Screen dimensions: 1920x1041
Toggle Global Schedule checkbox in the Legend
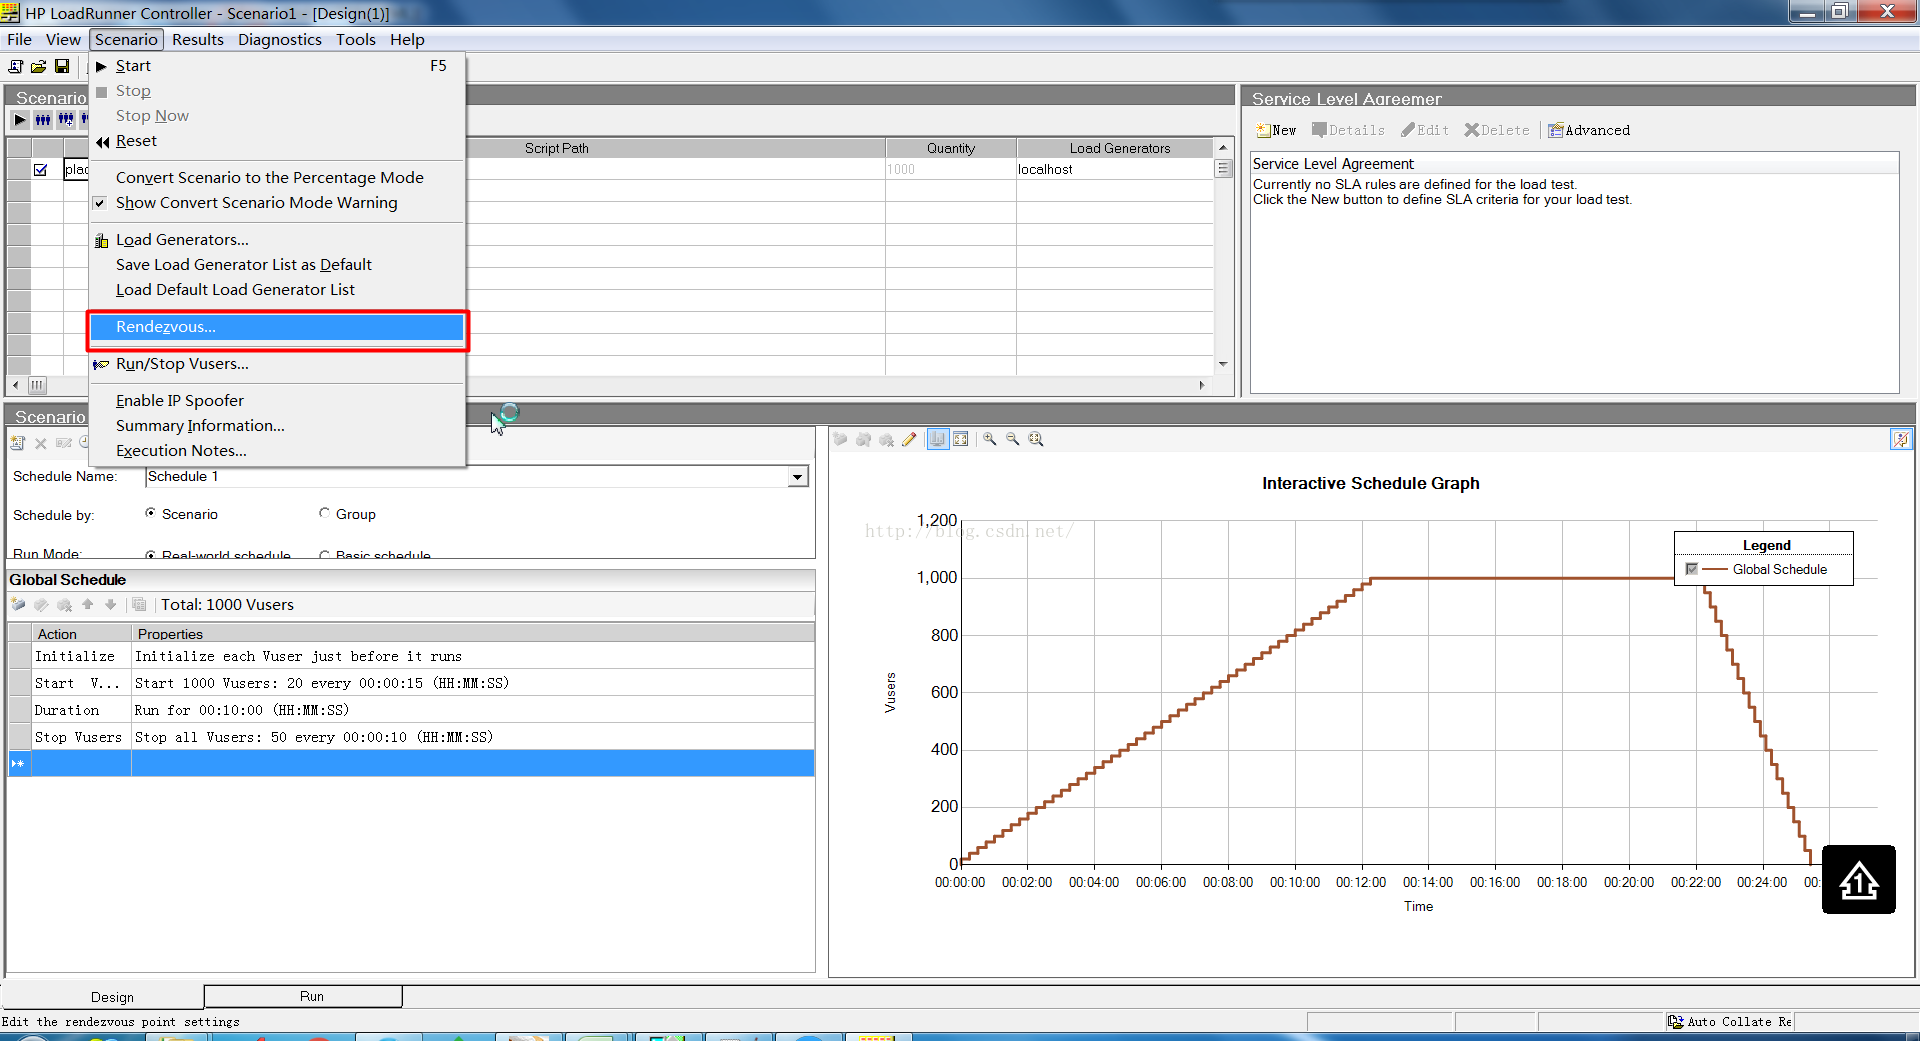pyautogui.click(x=1692, y=569)
